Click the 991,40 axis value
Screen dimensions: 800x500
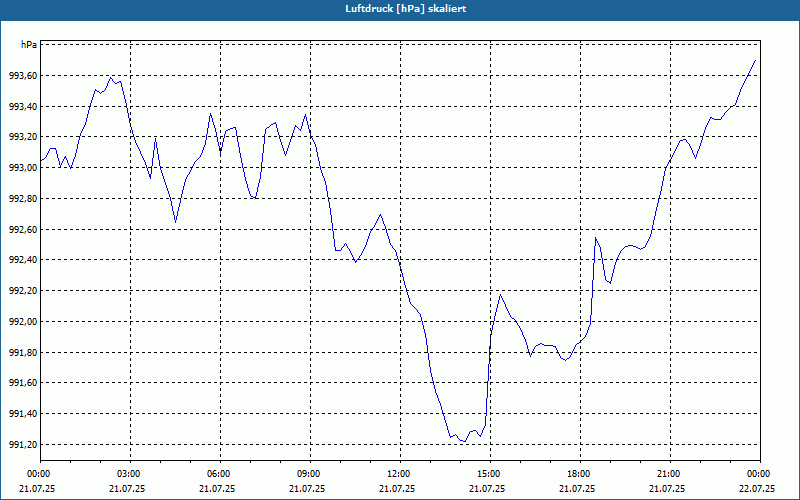(x=23, y=414)
